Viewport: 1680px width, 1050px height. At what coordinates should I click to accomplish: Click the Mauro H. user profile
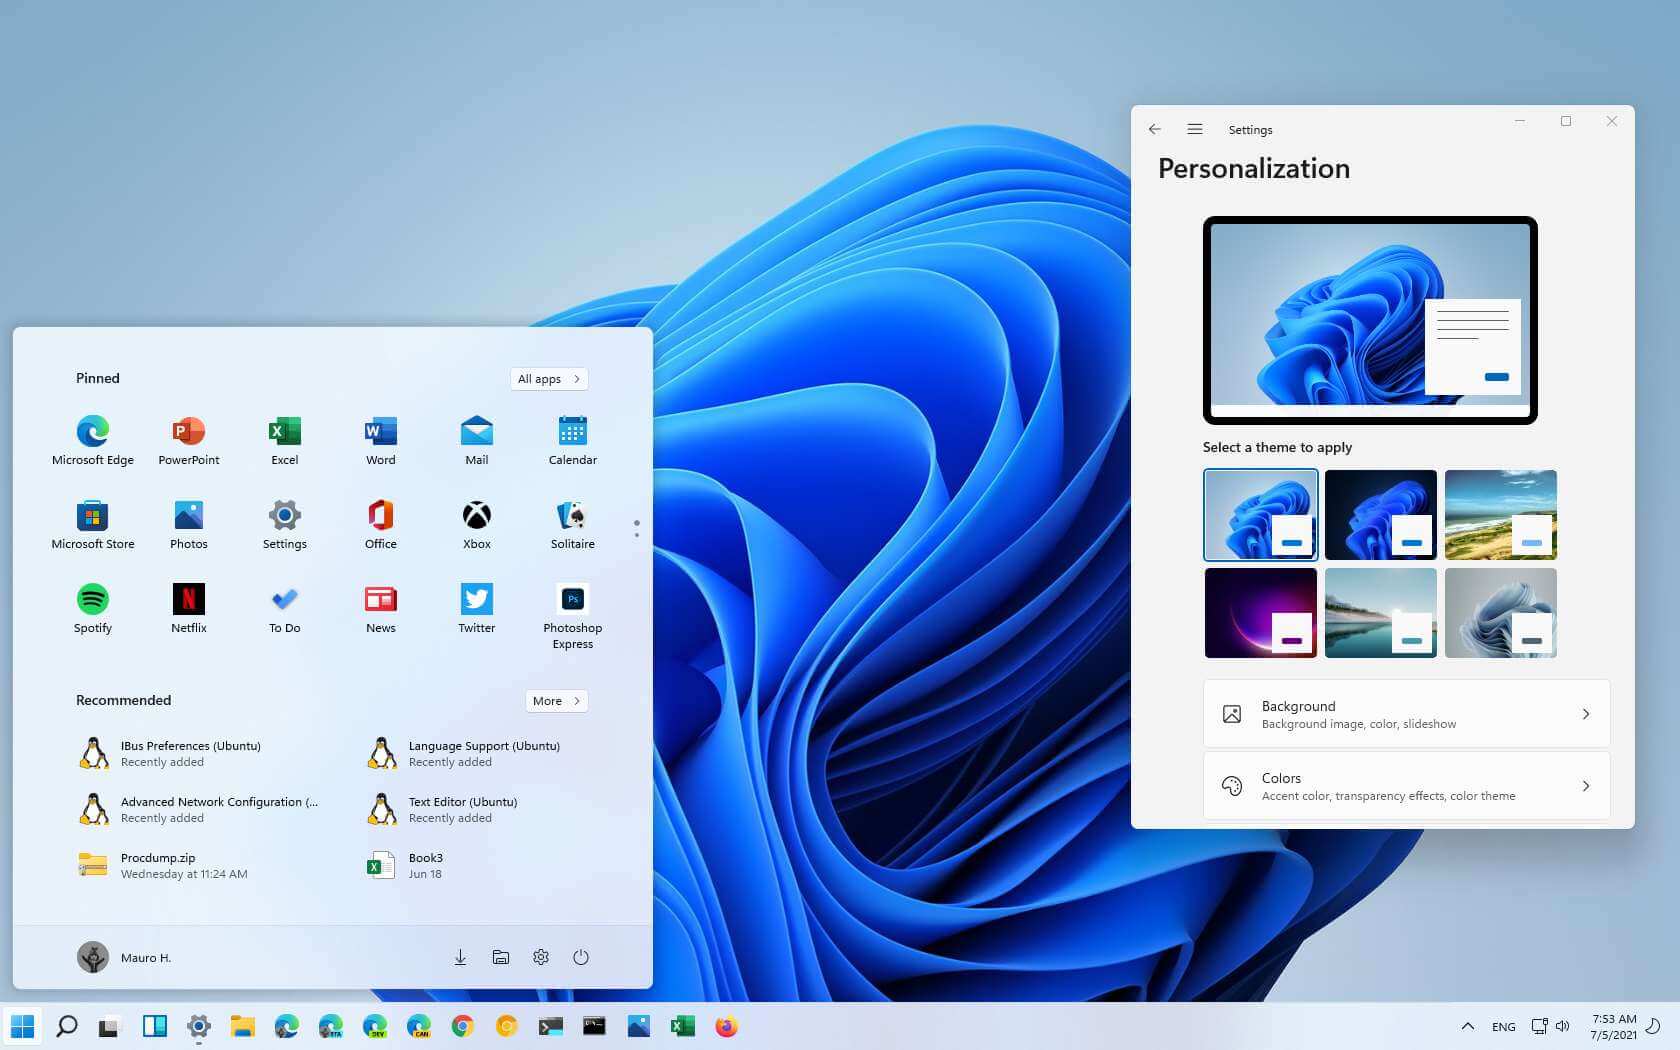point(125,957)
